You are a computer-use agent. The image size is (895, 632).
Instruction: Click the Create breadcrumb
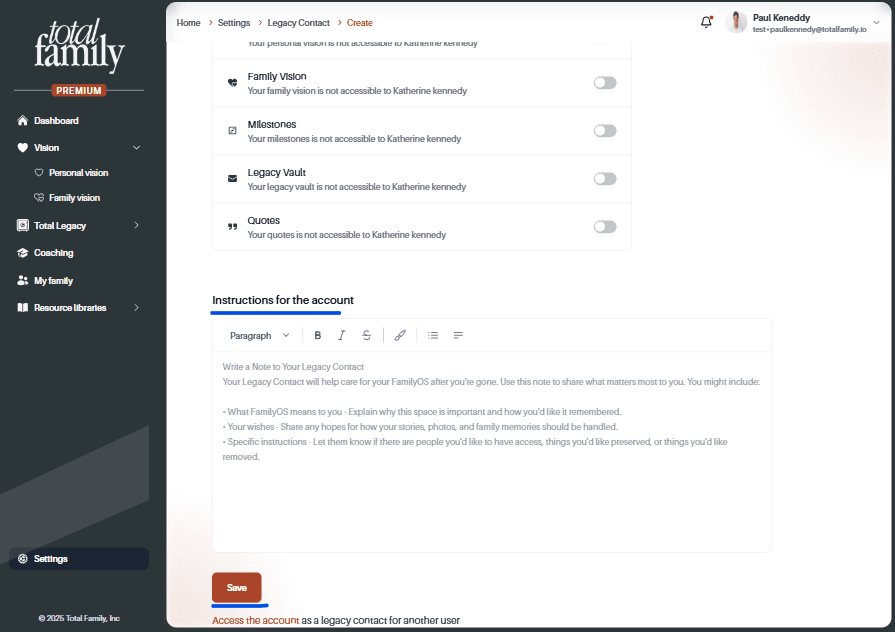pos(360,23)
